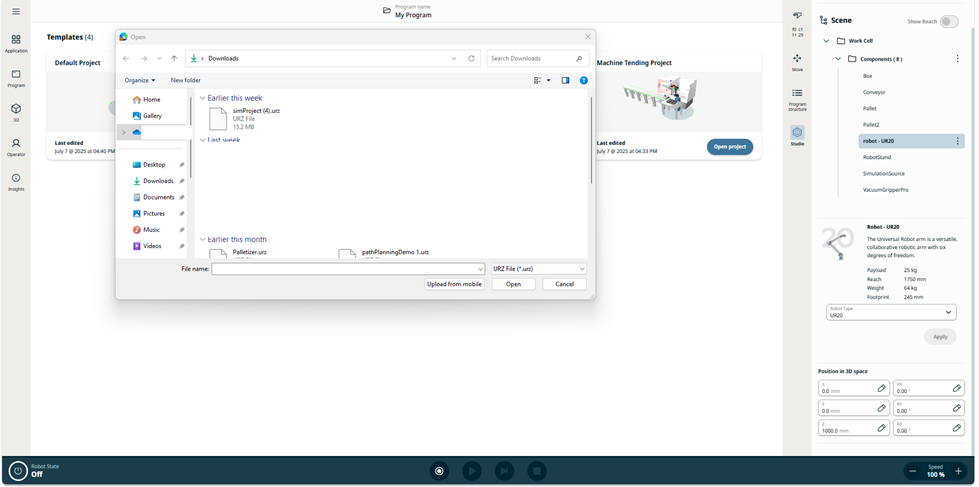The width and height of the screenshot is (979, 487).
Task: Open the 3D view from sidebar
Action: pos(16,112)
